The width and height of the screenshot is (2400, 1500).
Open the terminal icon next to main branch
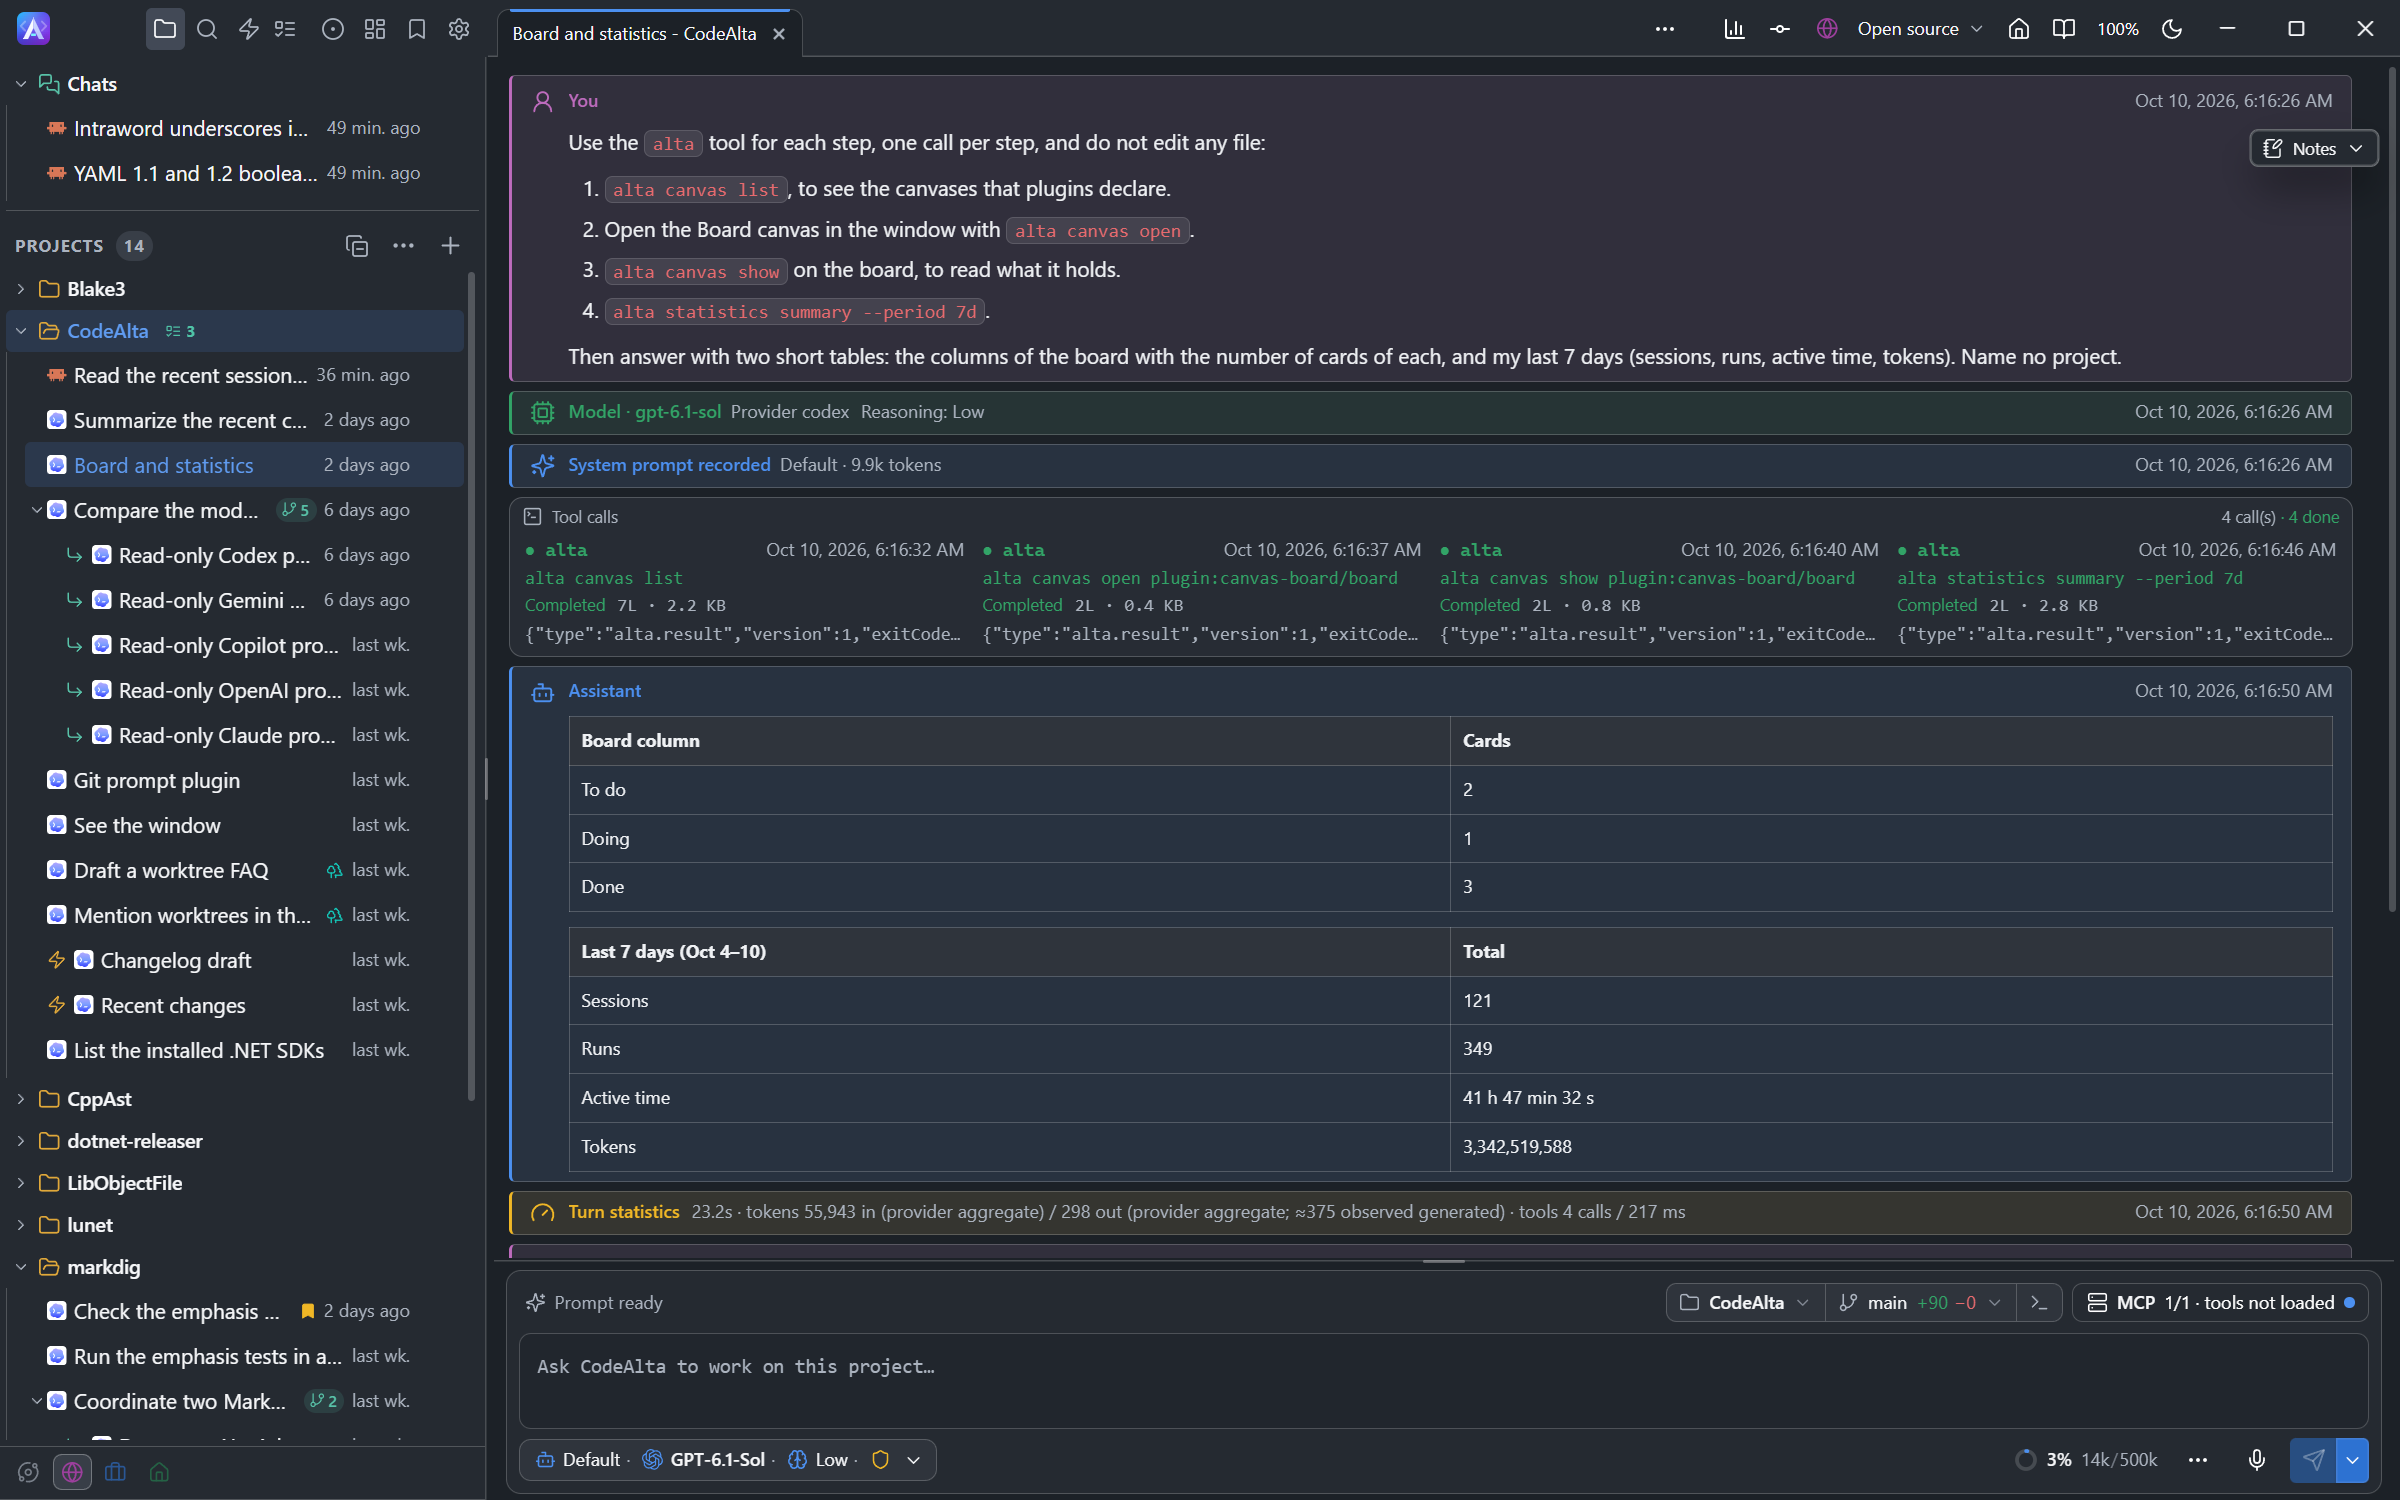click(2039, 1303)
